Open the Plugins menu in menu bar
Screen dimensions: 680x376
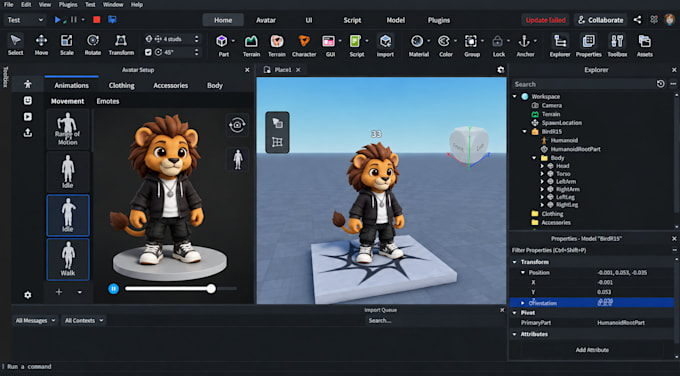click(68, 4)
